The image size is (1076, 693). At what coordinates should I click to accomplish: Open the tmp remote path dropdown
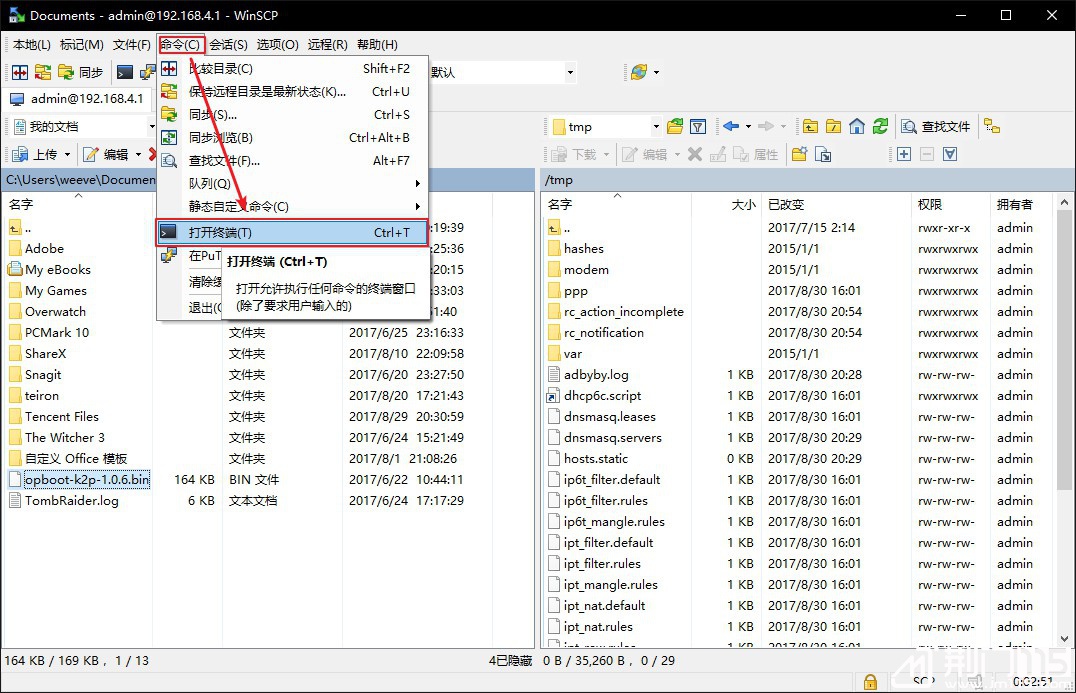tap(656, 127)
